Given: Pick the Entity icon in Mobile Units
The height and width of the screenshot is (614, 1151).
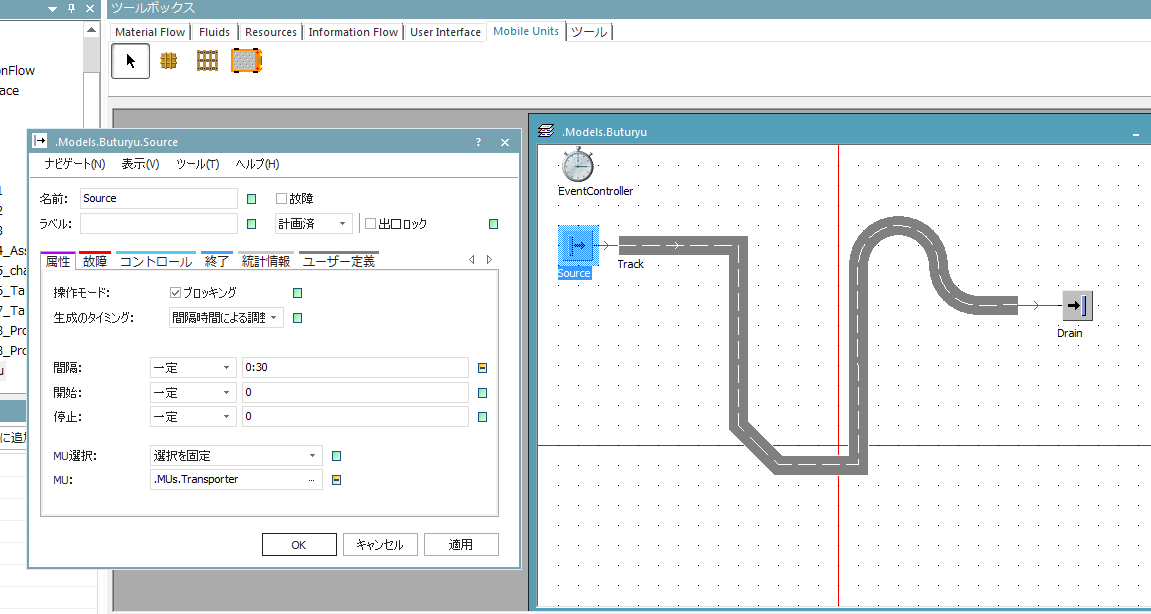Looking at the screenshot, I should coord(169,61).
